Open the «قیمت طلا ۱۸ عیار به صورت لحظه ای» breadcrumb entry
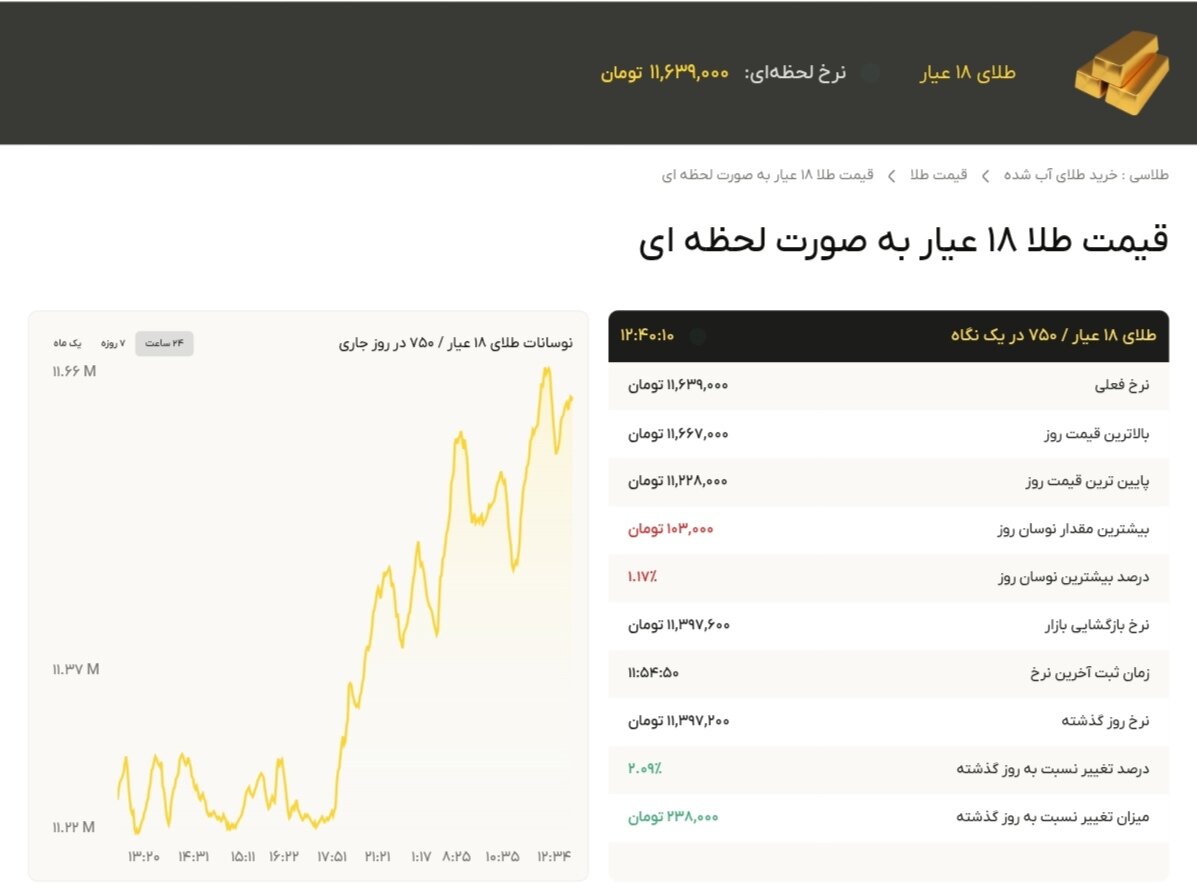The height and width of the screenshot is (894, 1197). tap(770, 174)
